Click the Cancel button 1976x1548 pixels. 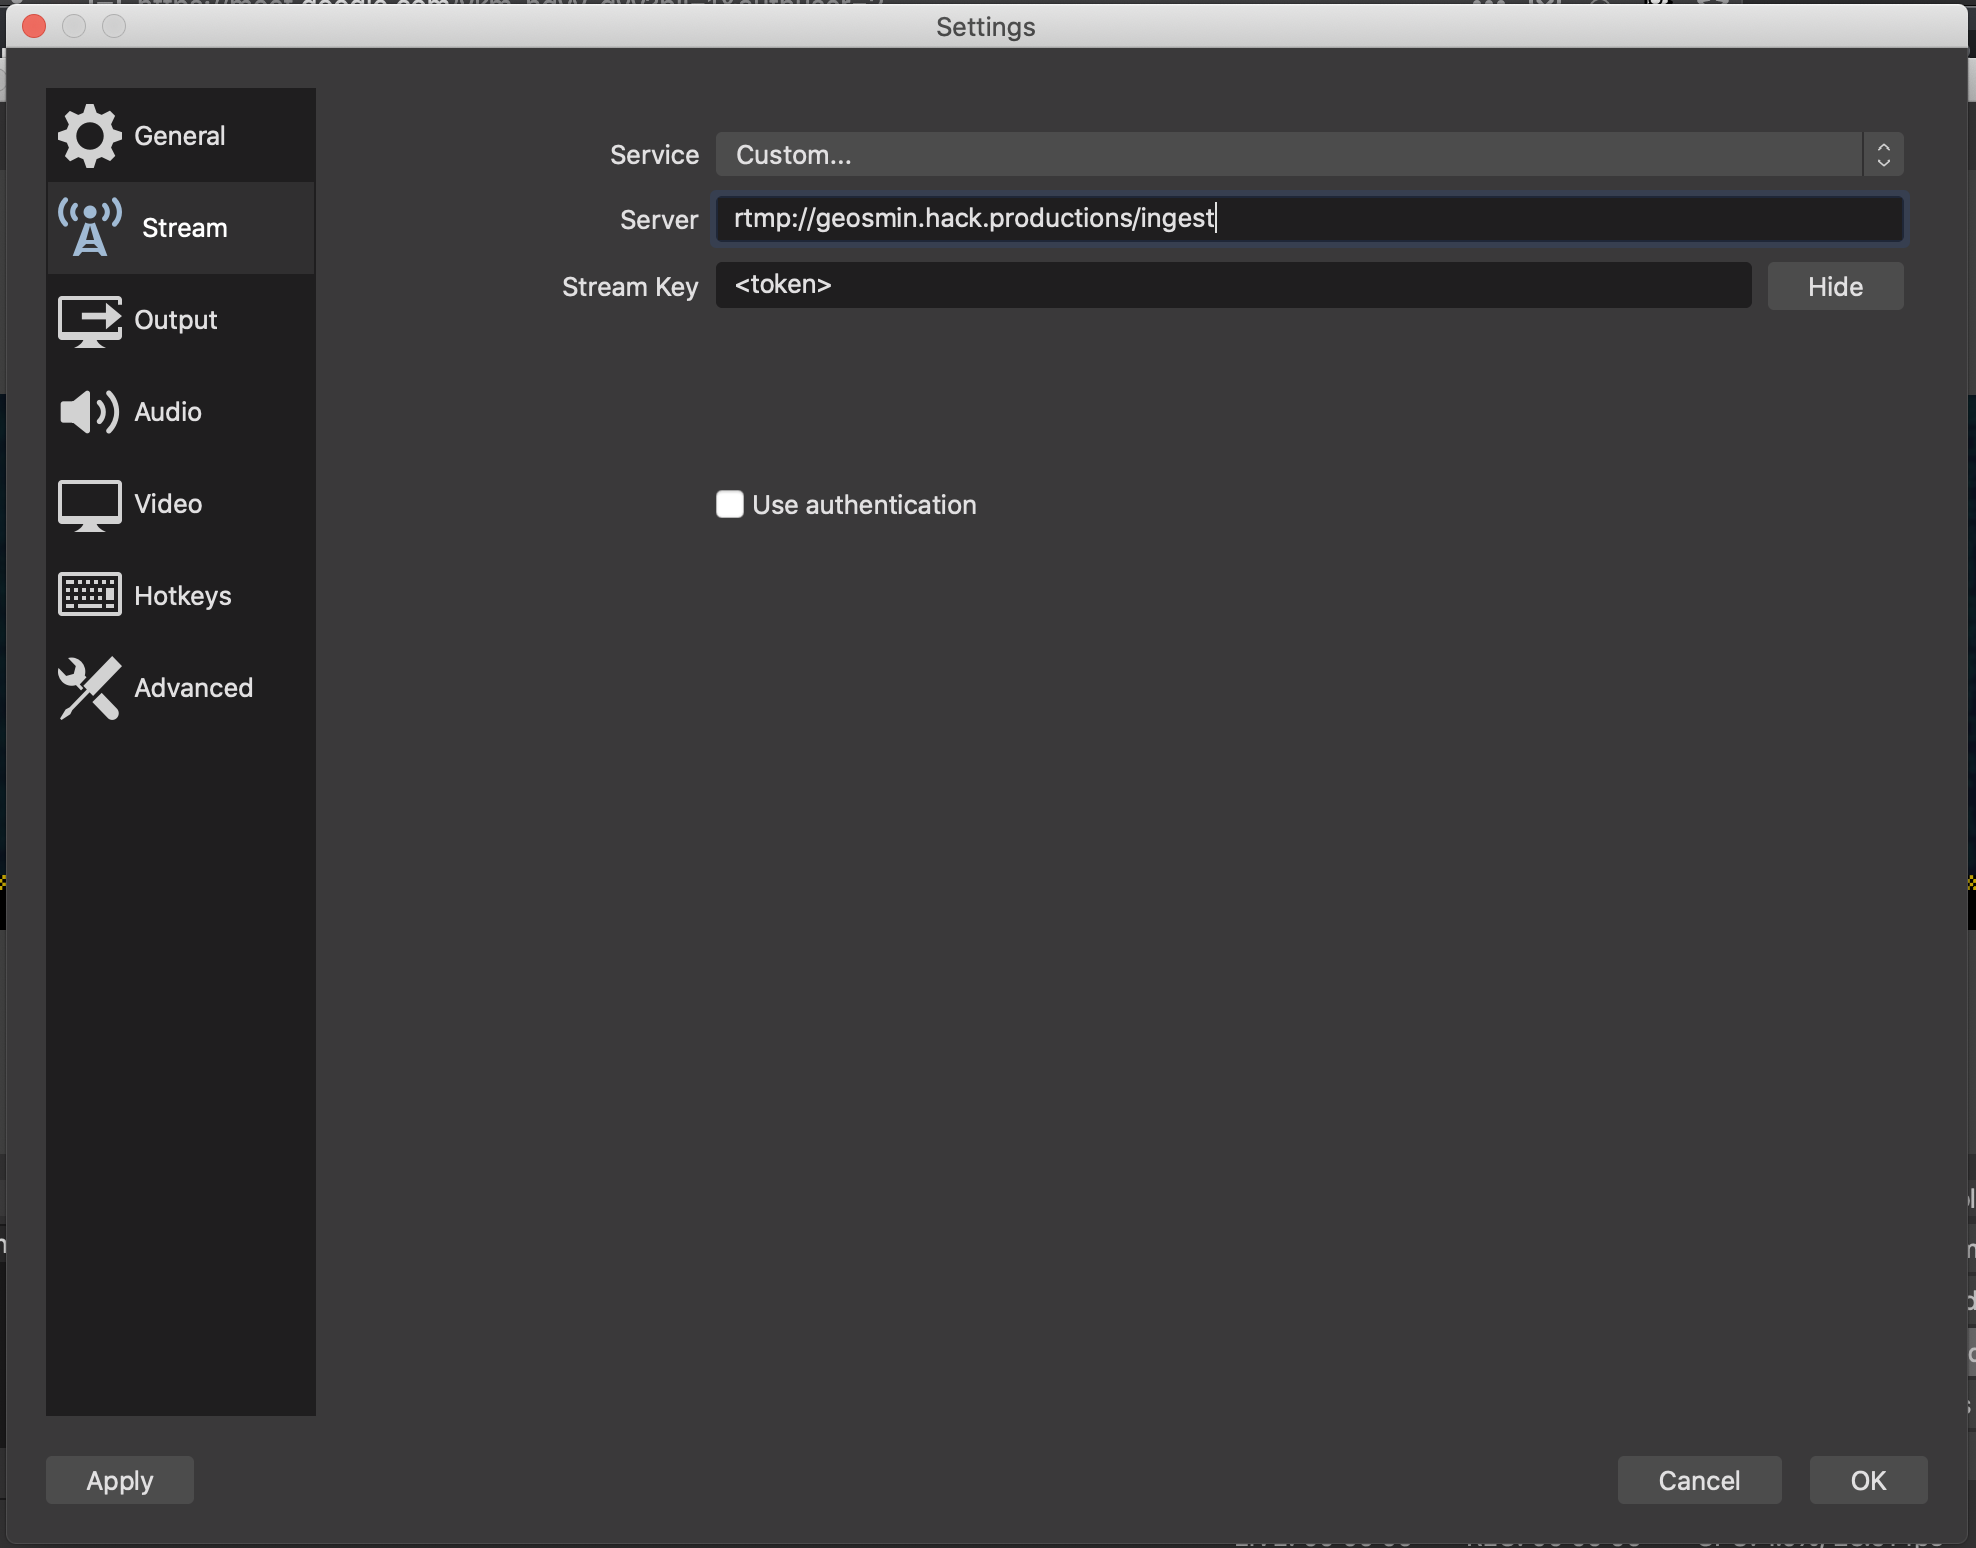(x=1699, y=1479)
